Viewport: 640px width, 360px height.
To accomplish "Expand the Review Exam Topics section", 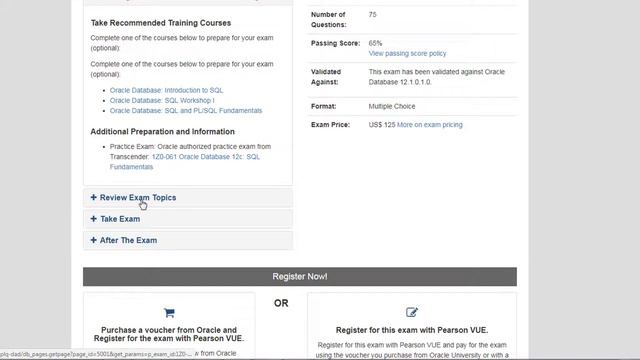I will click(188, 198).
